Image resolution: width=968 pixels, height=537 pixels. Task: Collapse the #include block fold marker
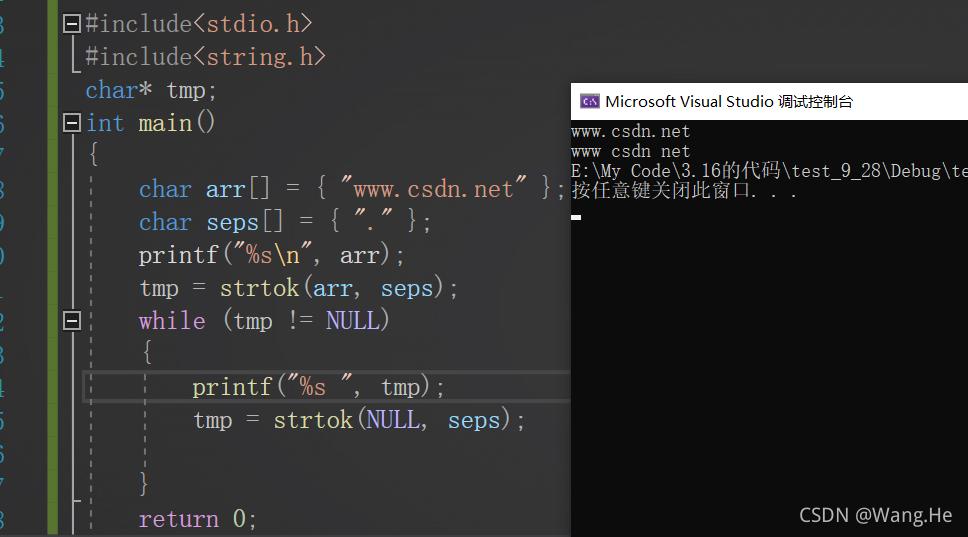click(x=72, y=24)
